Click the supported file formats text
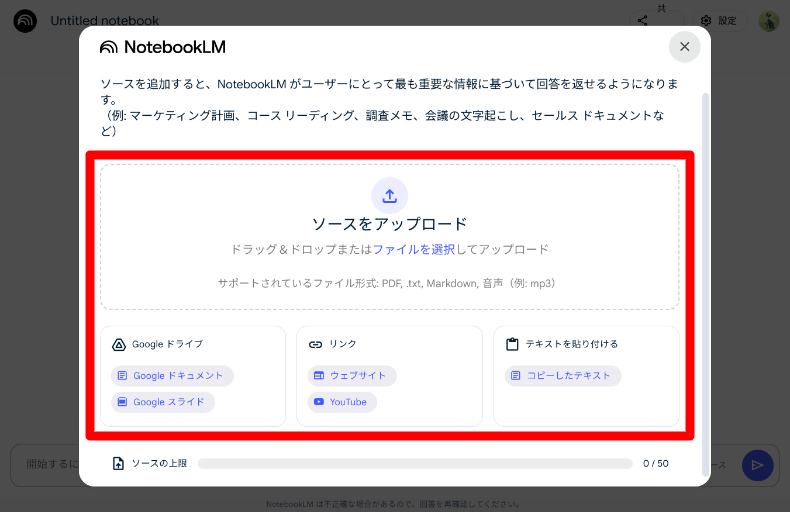 tap(386, 283)
